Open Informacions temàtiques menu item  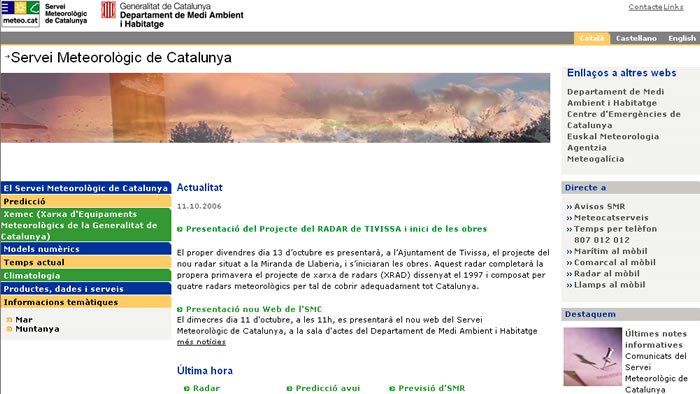tap(86, 302)
